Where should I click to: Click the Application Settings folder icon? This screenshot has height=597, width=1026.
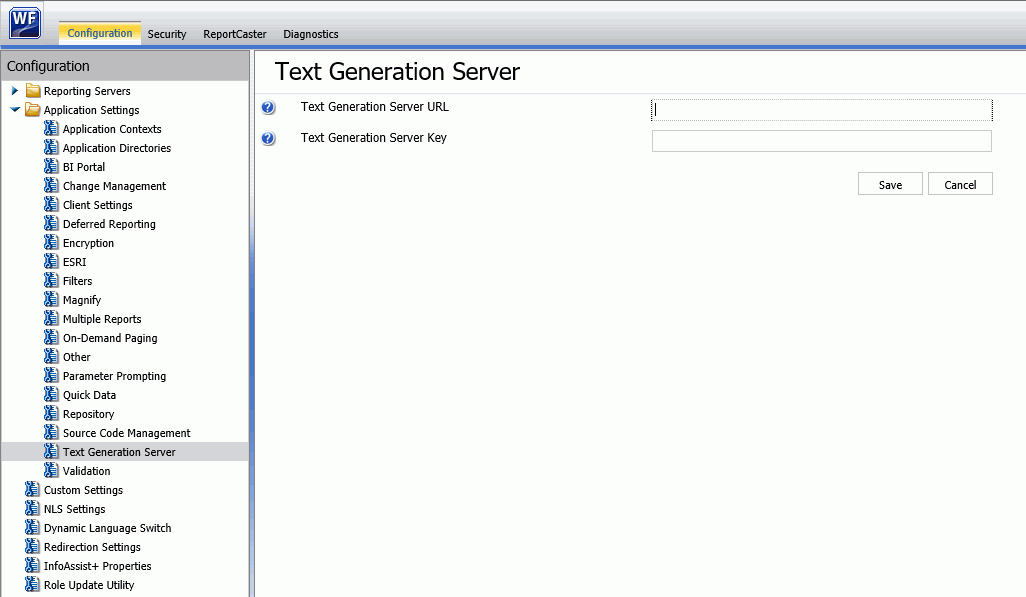pyautogui.click(x=33, y=109)
